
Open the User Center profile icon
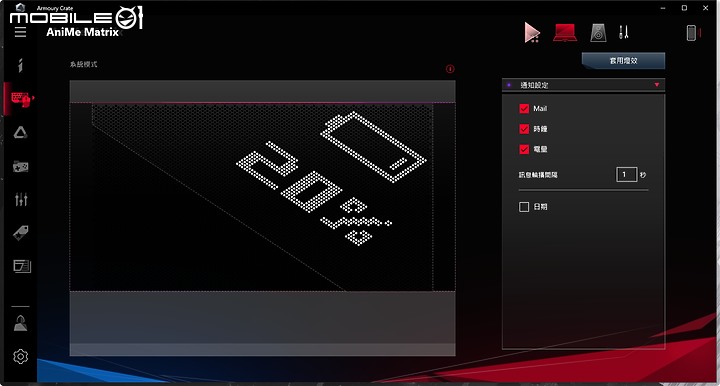point(20,324)
